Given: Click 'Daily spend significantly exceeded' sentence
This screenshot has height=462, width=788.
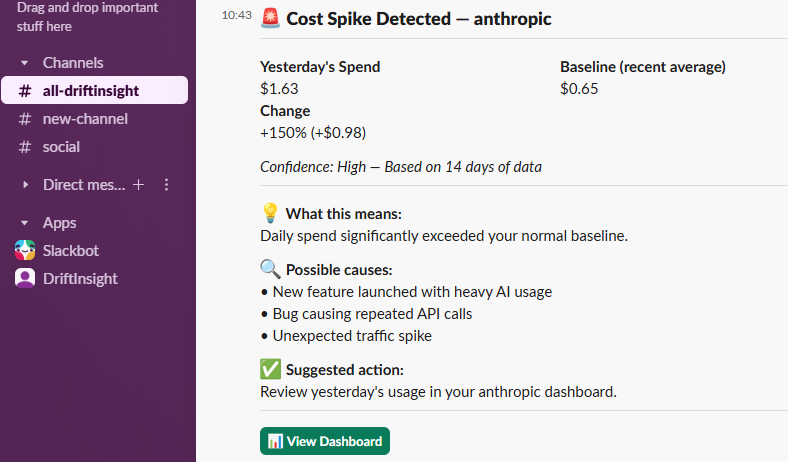Looking at the screenshot, I should [444, 236].
